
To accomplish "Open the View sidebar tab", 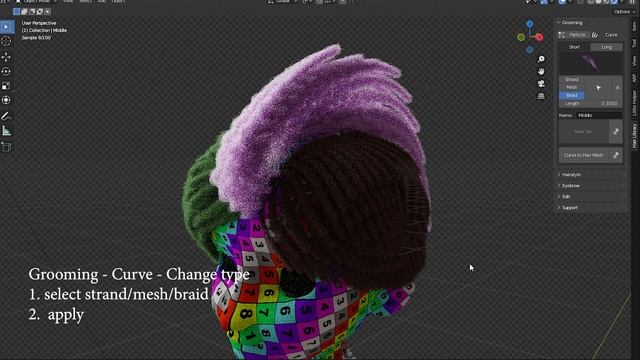I will coord(634,61).
